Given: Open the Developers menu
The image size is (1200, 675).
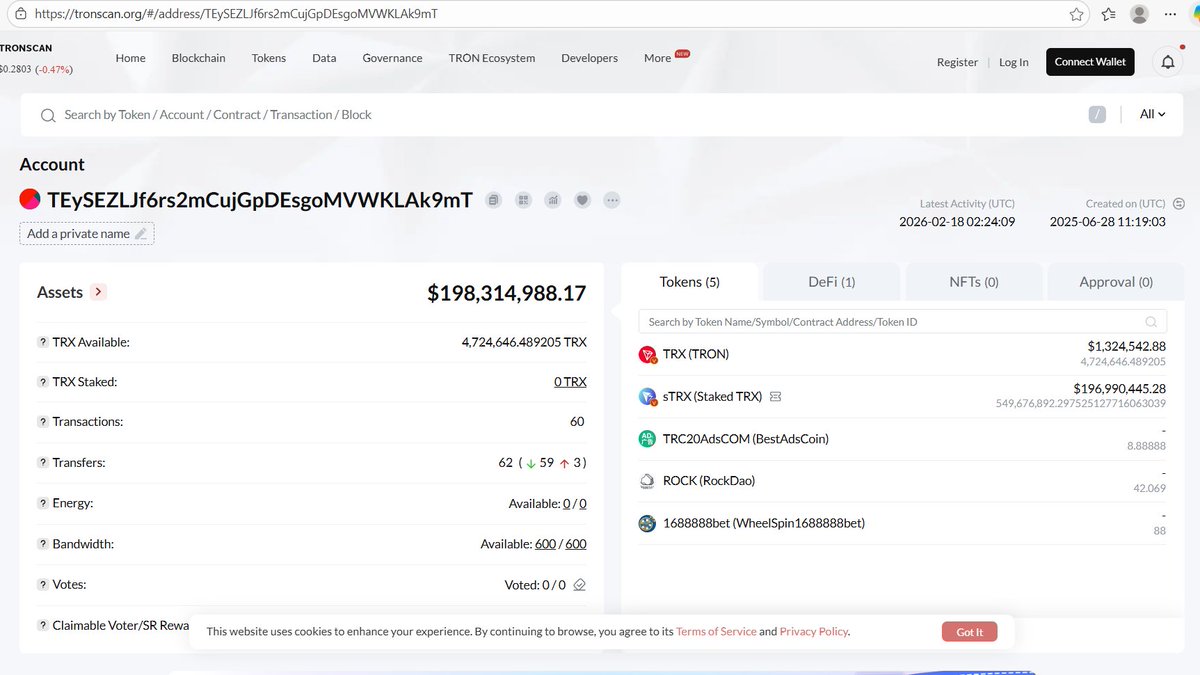Looking at the screenshot, I should click(590, 58).
